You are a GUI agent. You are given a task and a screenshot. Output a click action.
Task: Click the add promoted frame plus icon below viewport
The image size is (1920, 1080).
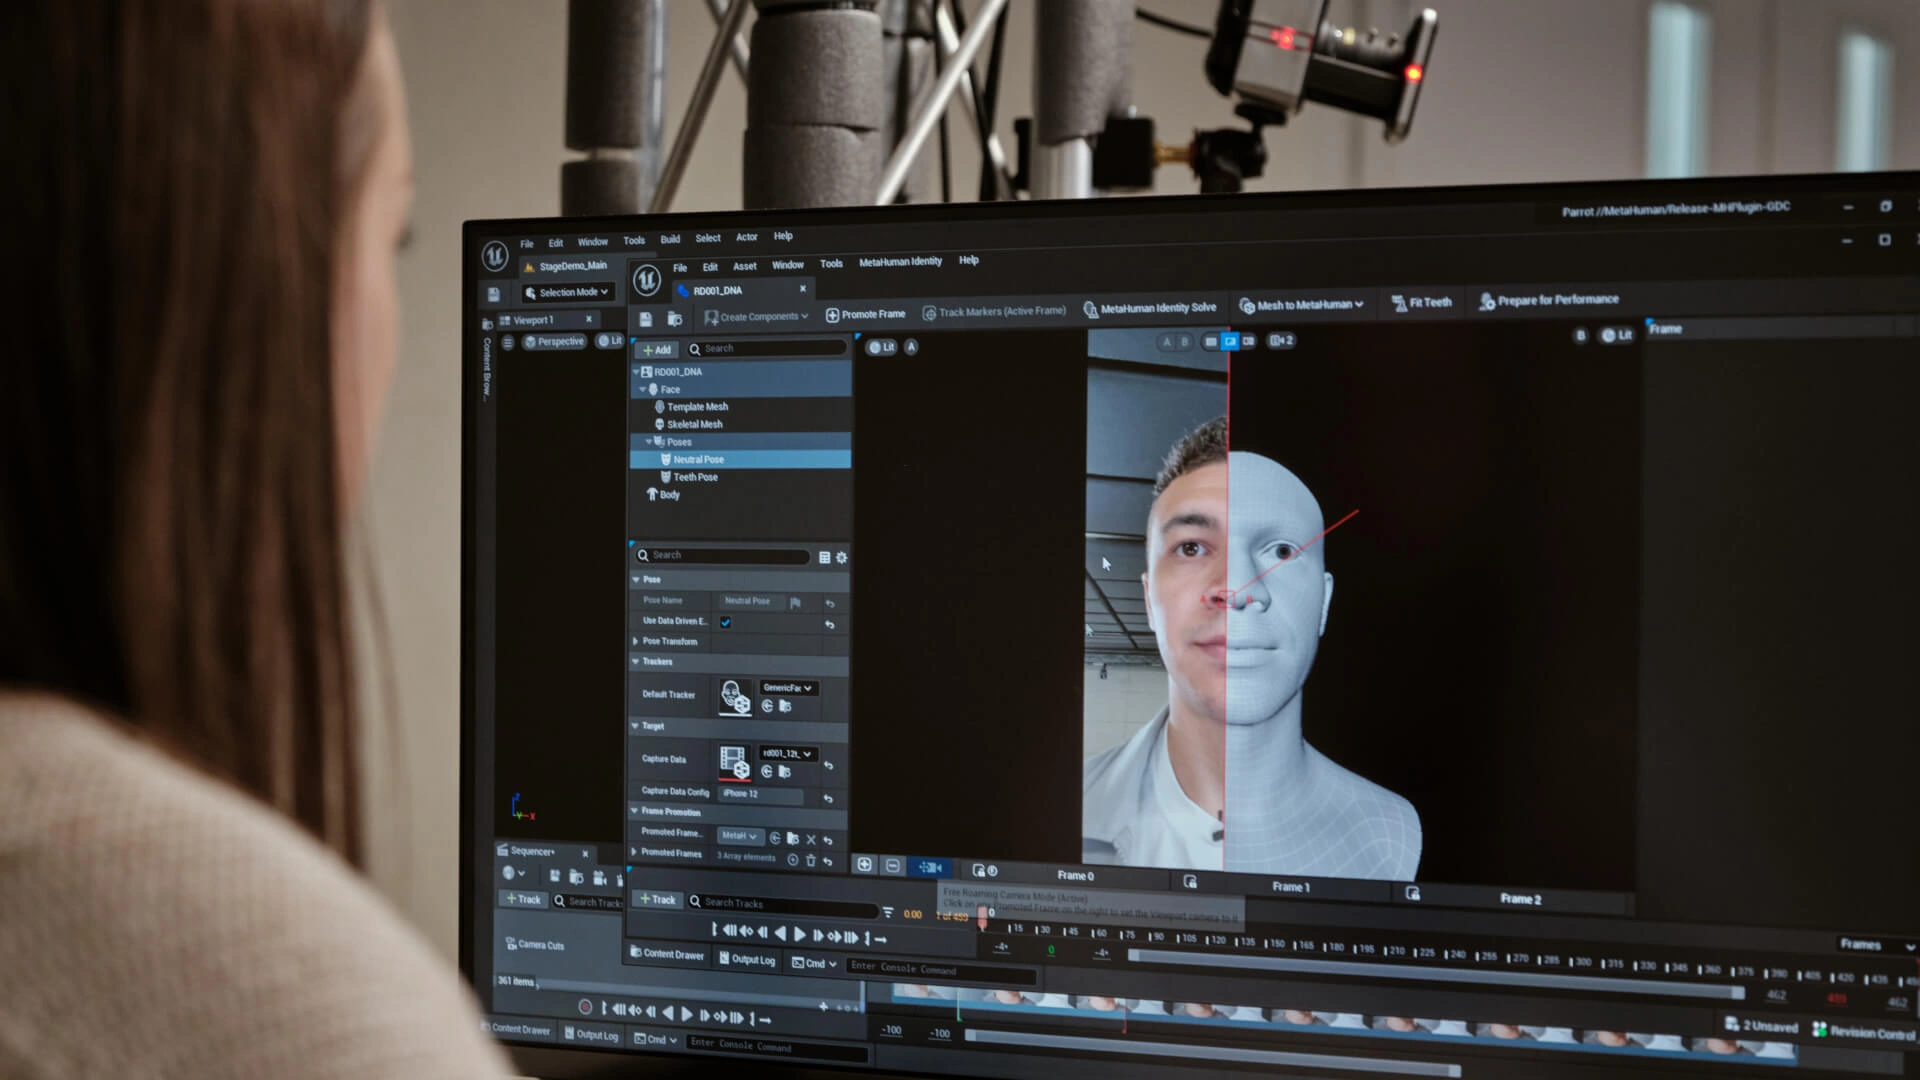[x=865, y=865]
